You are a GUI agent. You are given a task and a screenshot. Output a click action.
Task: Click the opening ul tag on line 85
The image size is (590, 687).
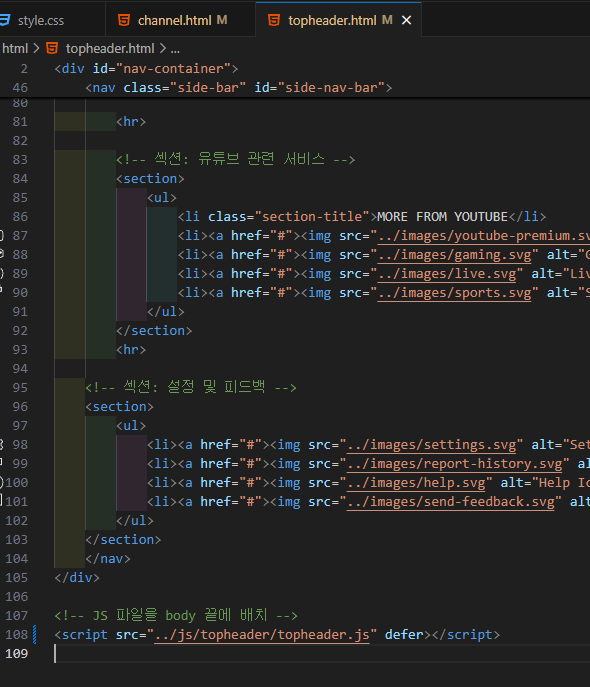[x=162, y=198]
